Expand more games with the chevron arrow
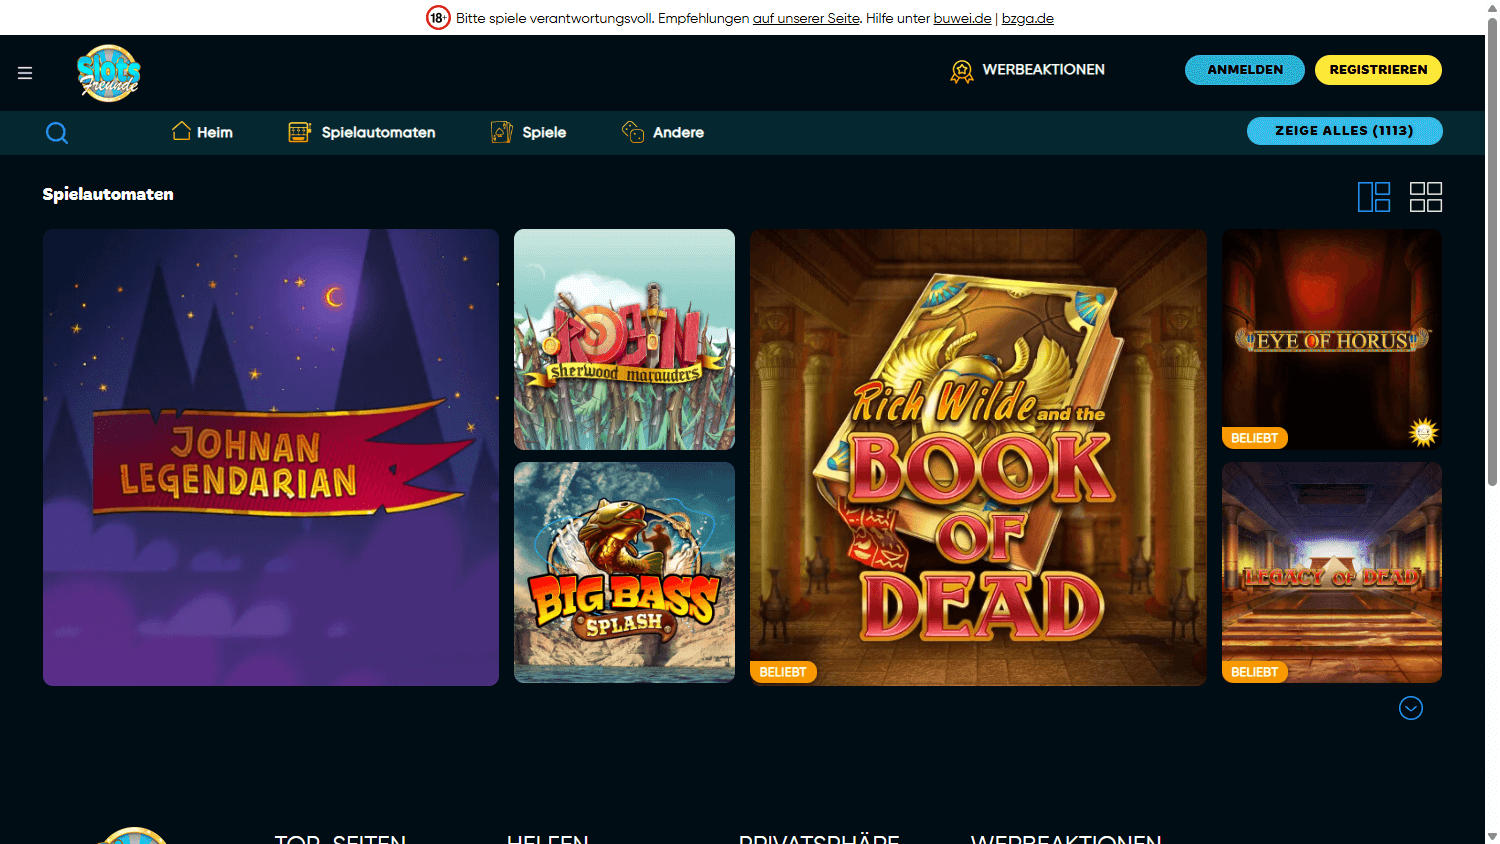Image resolution: width=1500 pixels, height=844 pixels. tap(1411, 708)
